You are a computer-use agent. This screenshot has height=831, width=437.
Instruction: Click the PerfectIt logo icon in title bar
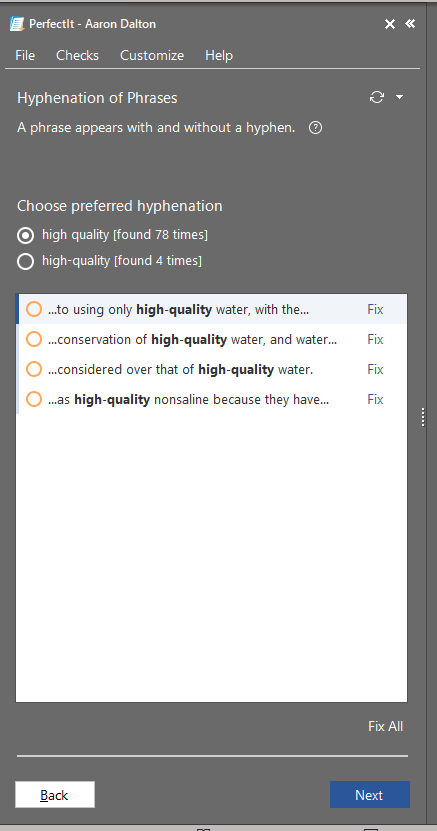tap(17, 24)
